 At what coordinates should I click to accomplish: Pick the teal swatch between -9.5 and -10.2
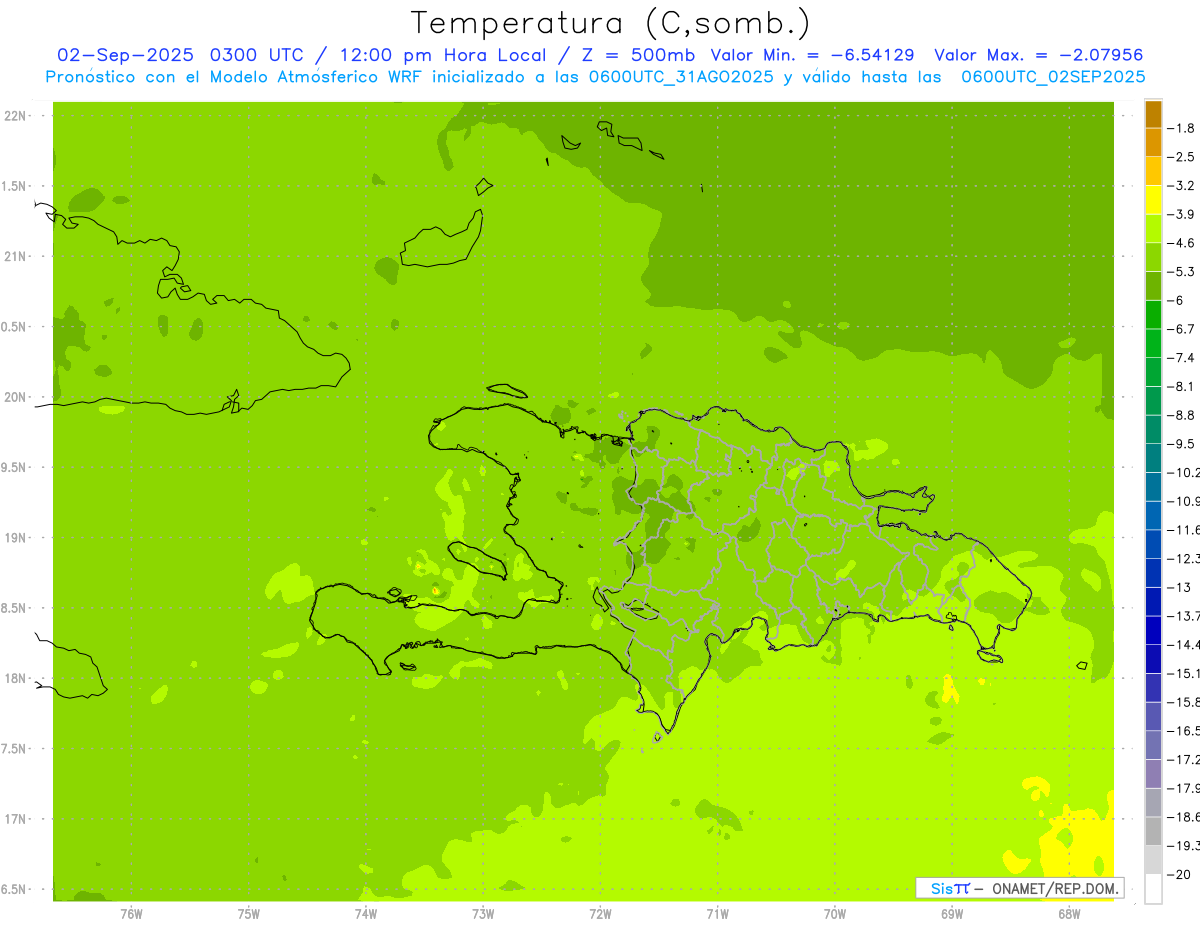tap(1153, 458)
